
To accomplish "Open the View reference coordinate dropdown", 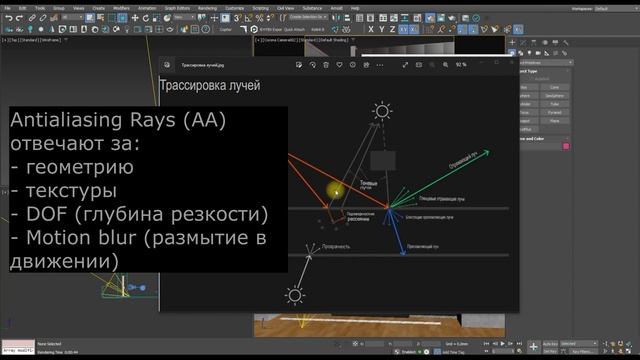I will tap(184, 18).
